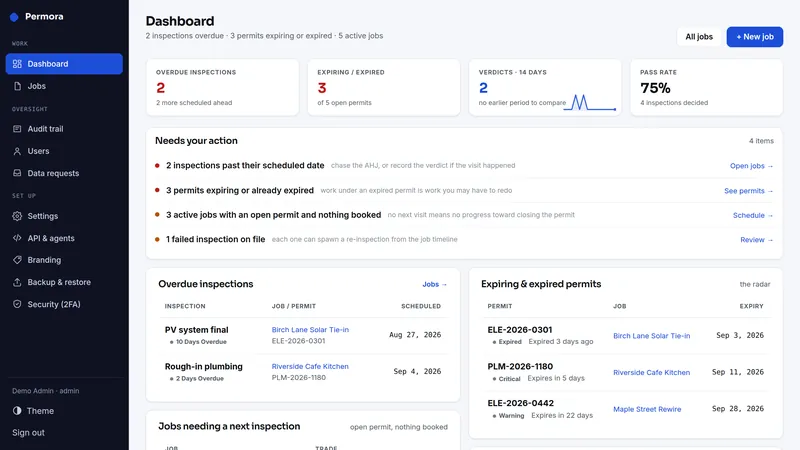Click the Sep 4, 2026 scheduled date
Screen dimensions: 800x450
click(417, 371)
